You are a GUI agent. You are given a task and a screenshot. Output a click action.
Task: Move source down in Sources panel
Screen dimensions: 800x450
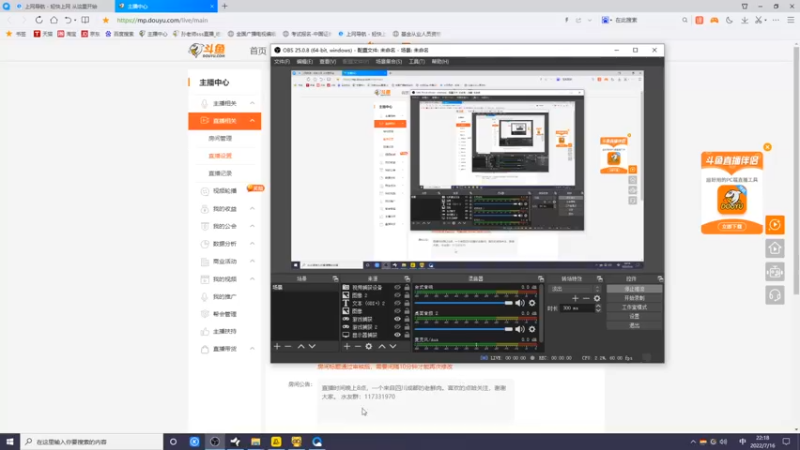point(393,346)
